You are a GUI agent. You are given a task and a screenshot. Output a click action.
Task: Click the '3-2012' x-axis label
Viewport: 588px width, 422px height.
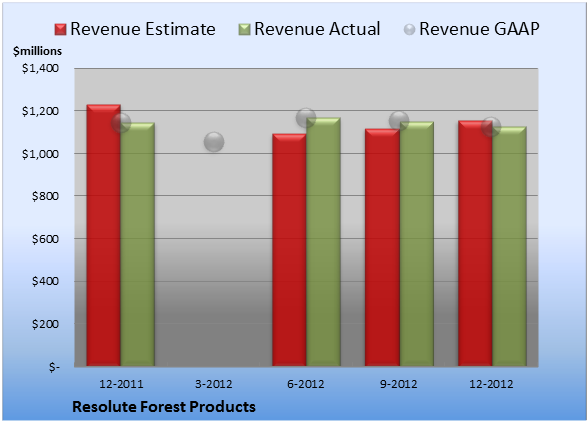pos(214,384)
